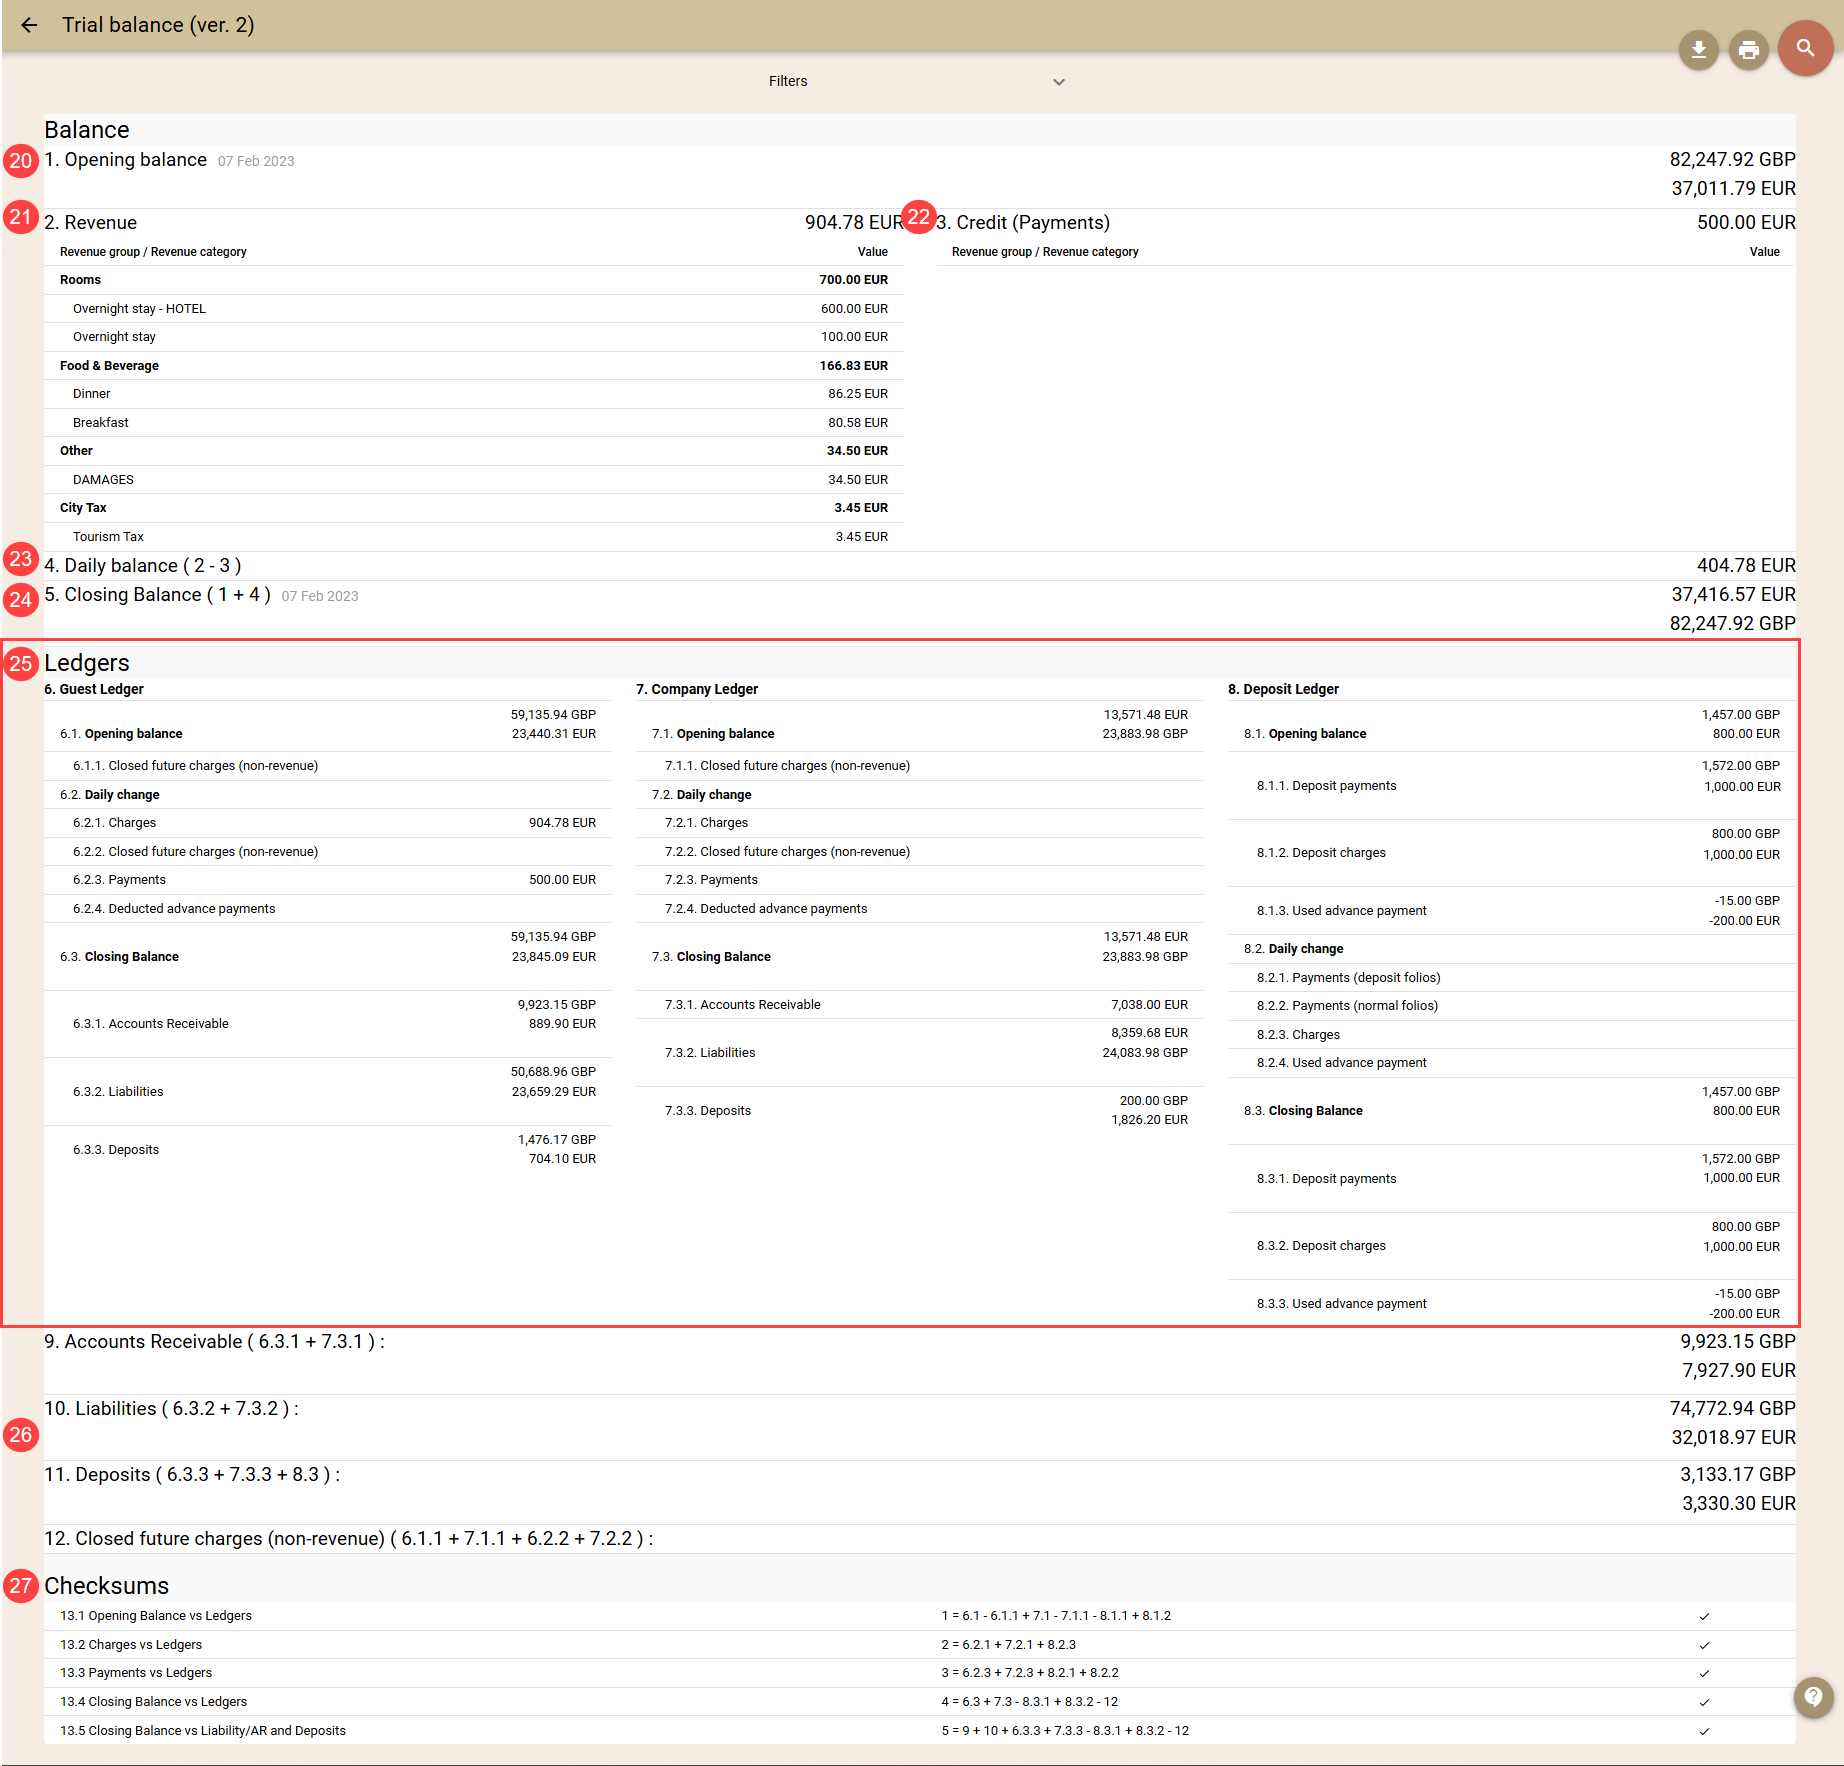This screenshot has height=1766, width=1844.
Task: Select 7.3.2. Liabilities row
Action: [920, 1053]
